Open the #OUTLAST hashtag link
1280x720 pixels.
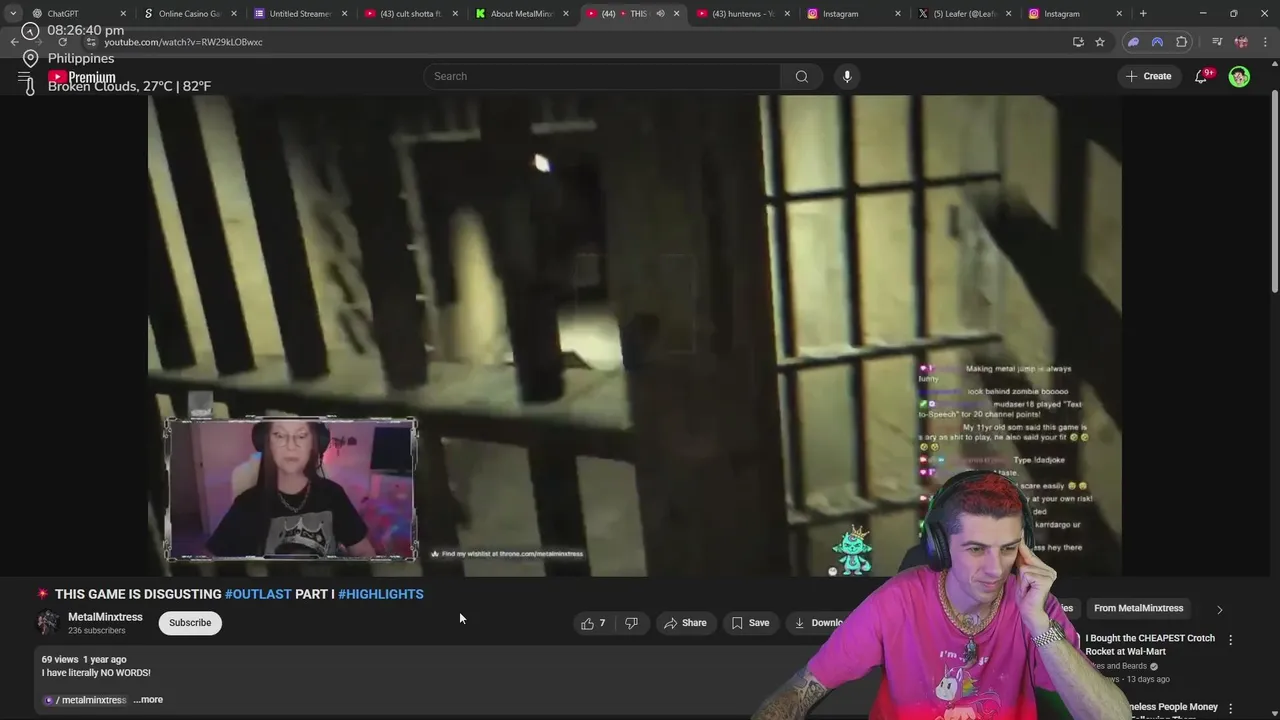click(258, 594)
